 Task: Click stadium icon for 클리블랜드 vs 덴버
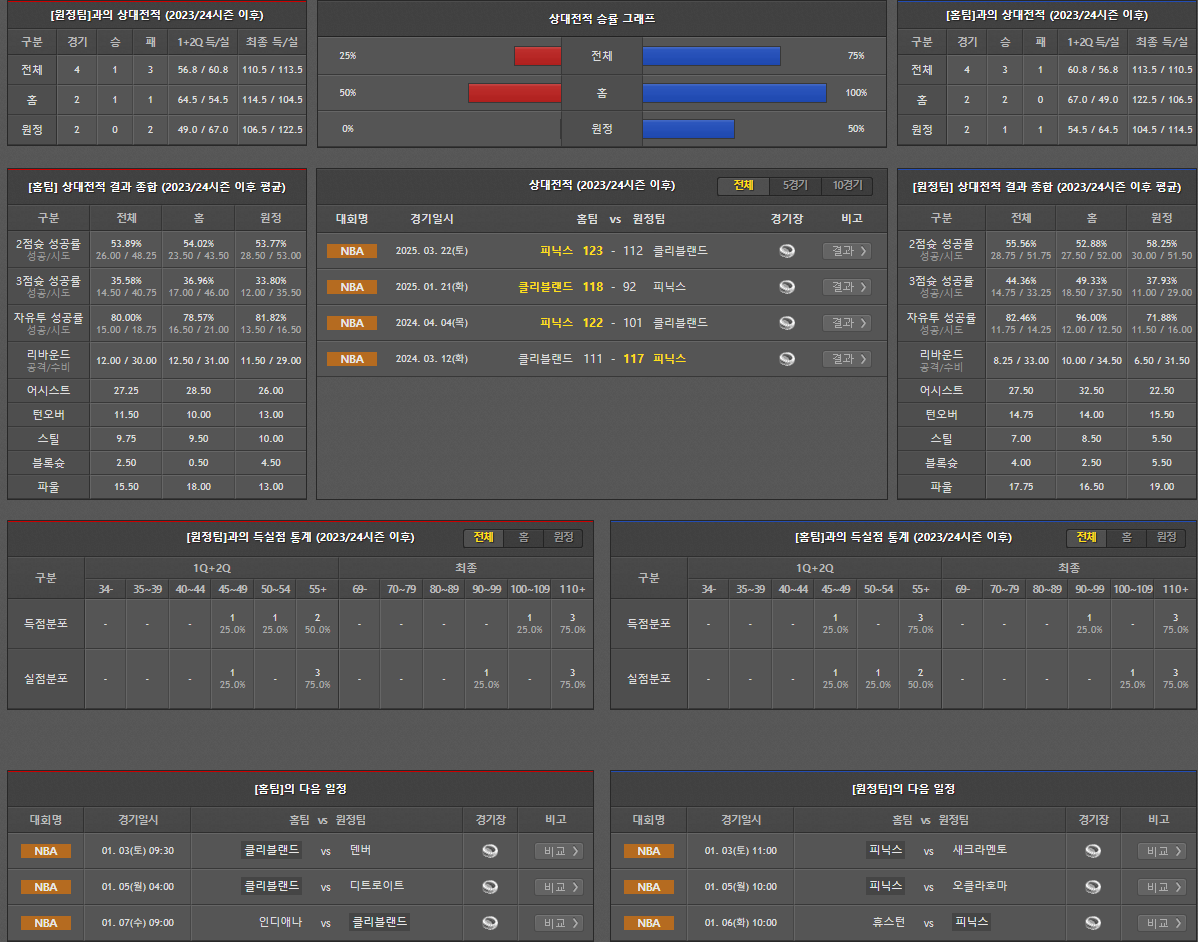pyautogui.click(x=490, y=851)
